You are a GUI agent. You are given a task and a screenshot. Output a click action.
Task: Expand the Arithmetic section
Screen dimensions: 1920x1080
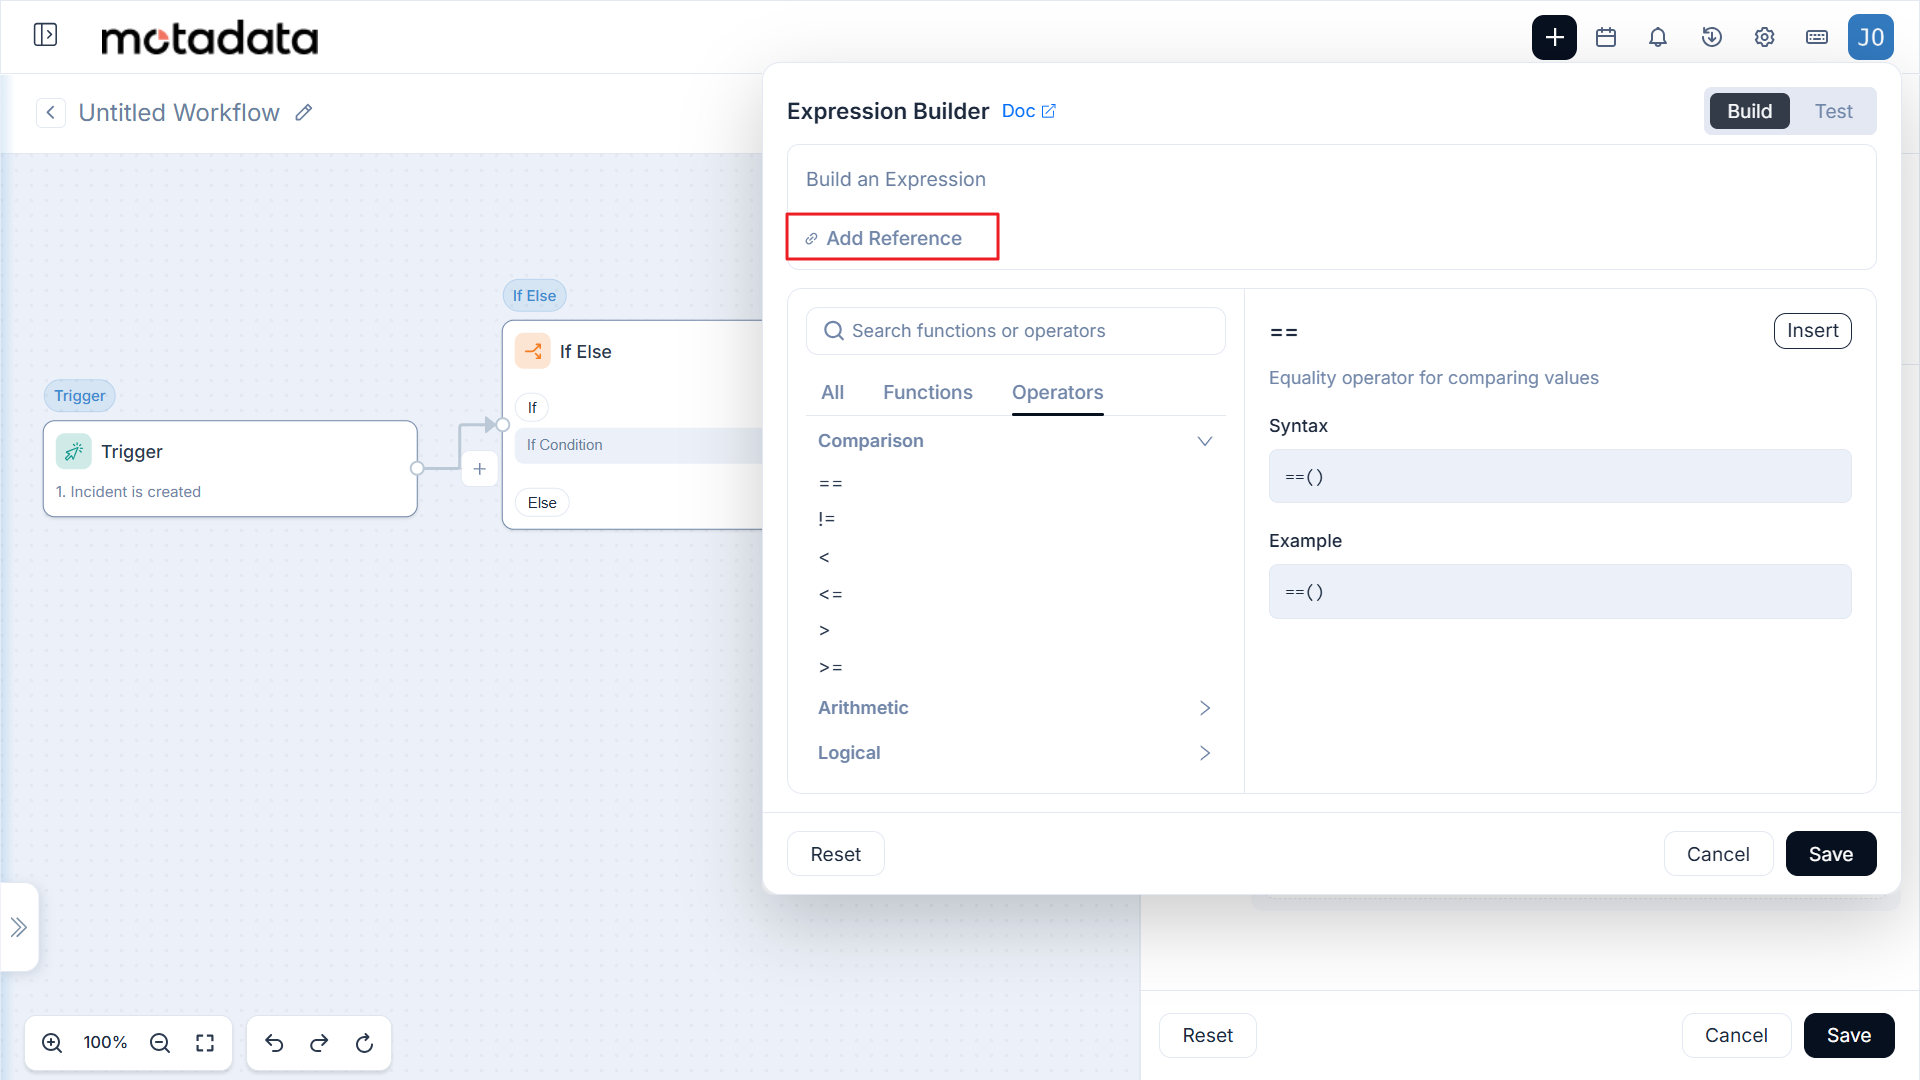[x=1015, y=708]
